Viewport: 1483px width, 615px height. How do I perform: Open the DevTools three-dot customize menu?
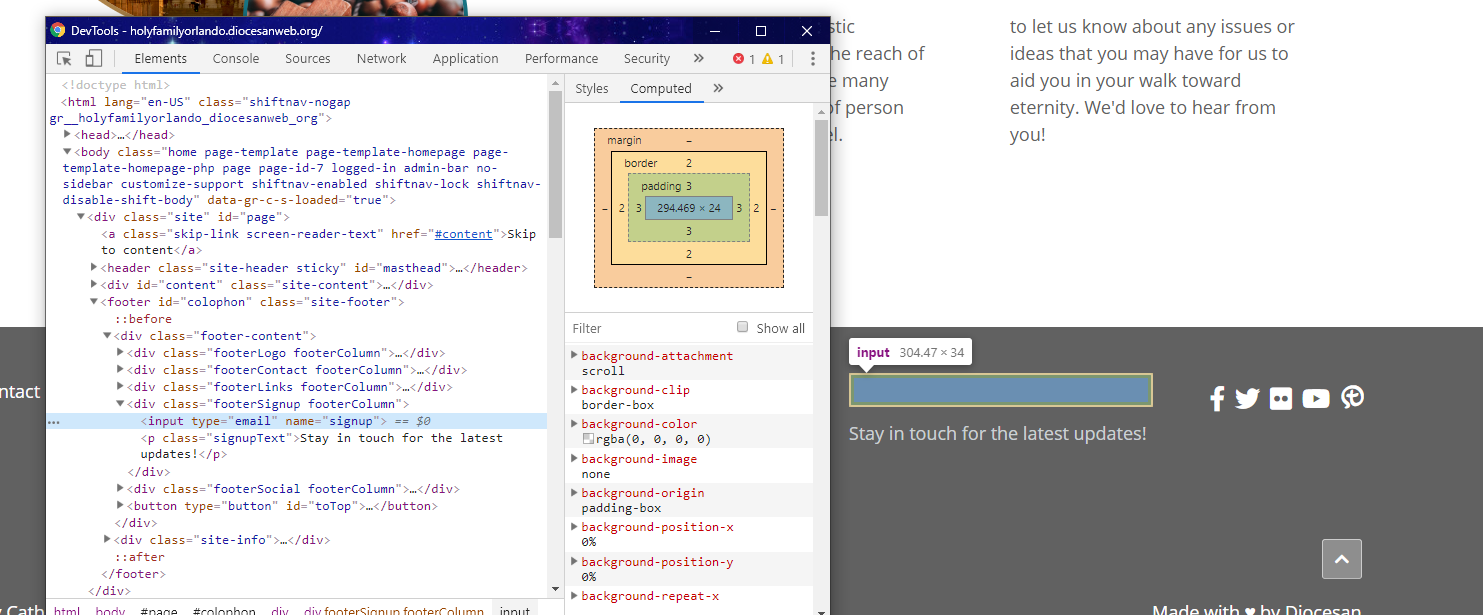click(813, 59)
